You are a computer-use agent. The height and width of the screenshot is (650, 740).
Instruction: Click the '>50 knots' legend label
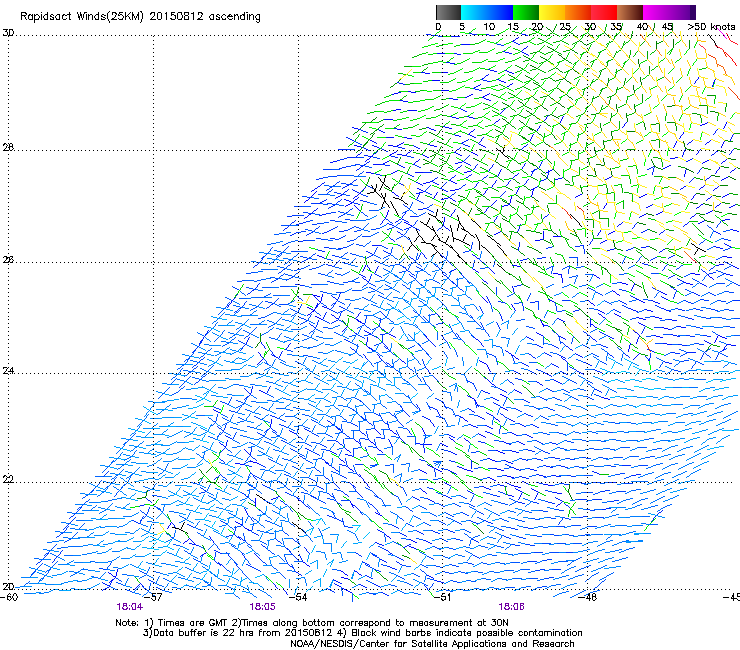point(711,26)
